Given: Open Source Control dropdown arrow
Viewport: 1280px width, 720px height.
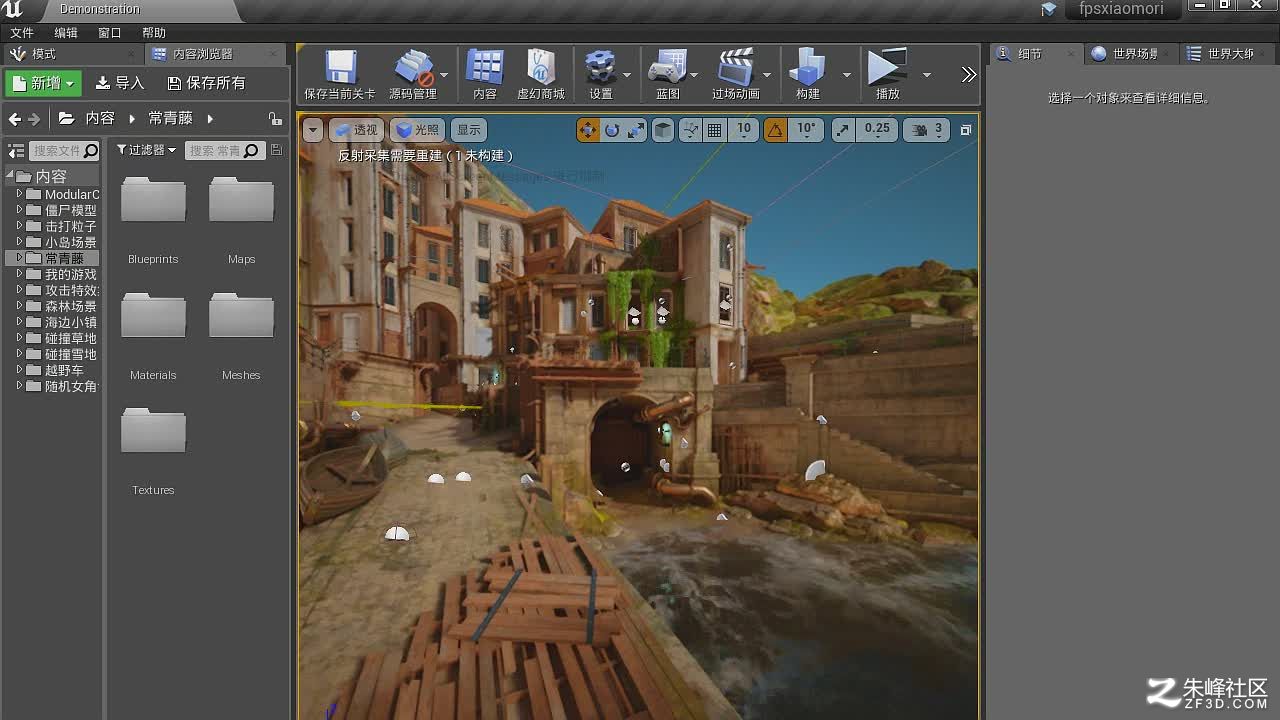Looking at the screenshot, I should coord(444,75).
